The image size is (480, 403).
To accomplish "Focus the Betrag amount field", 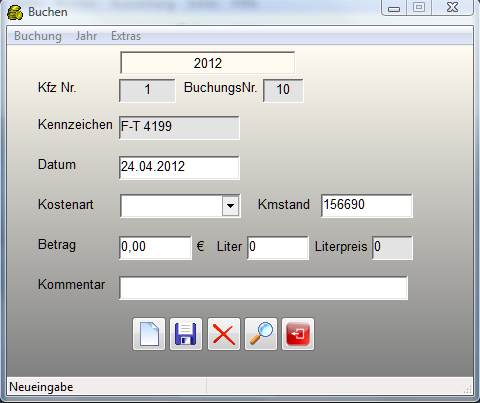I will 155,248.
